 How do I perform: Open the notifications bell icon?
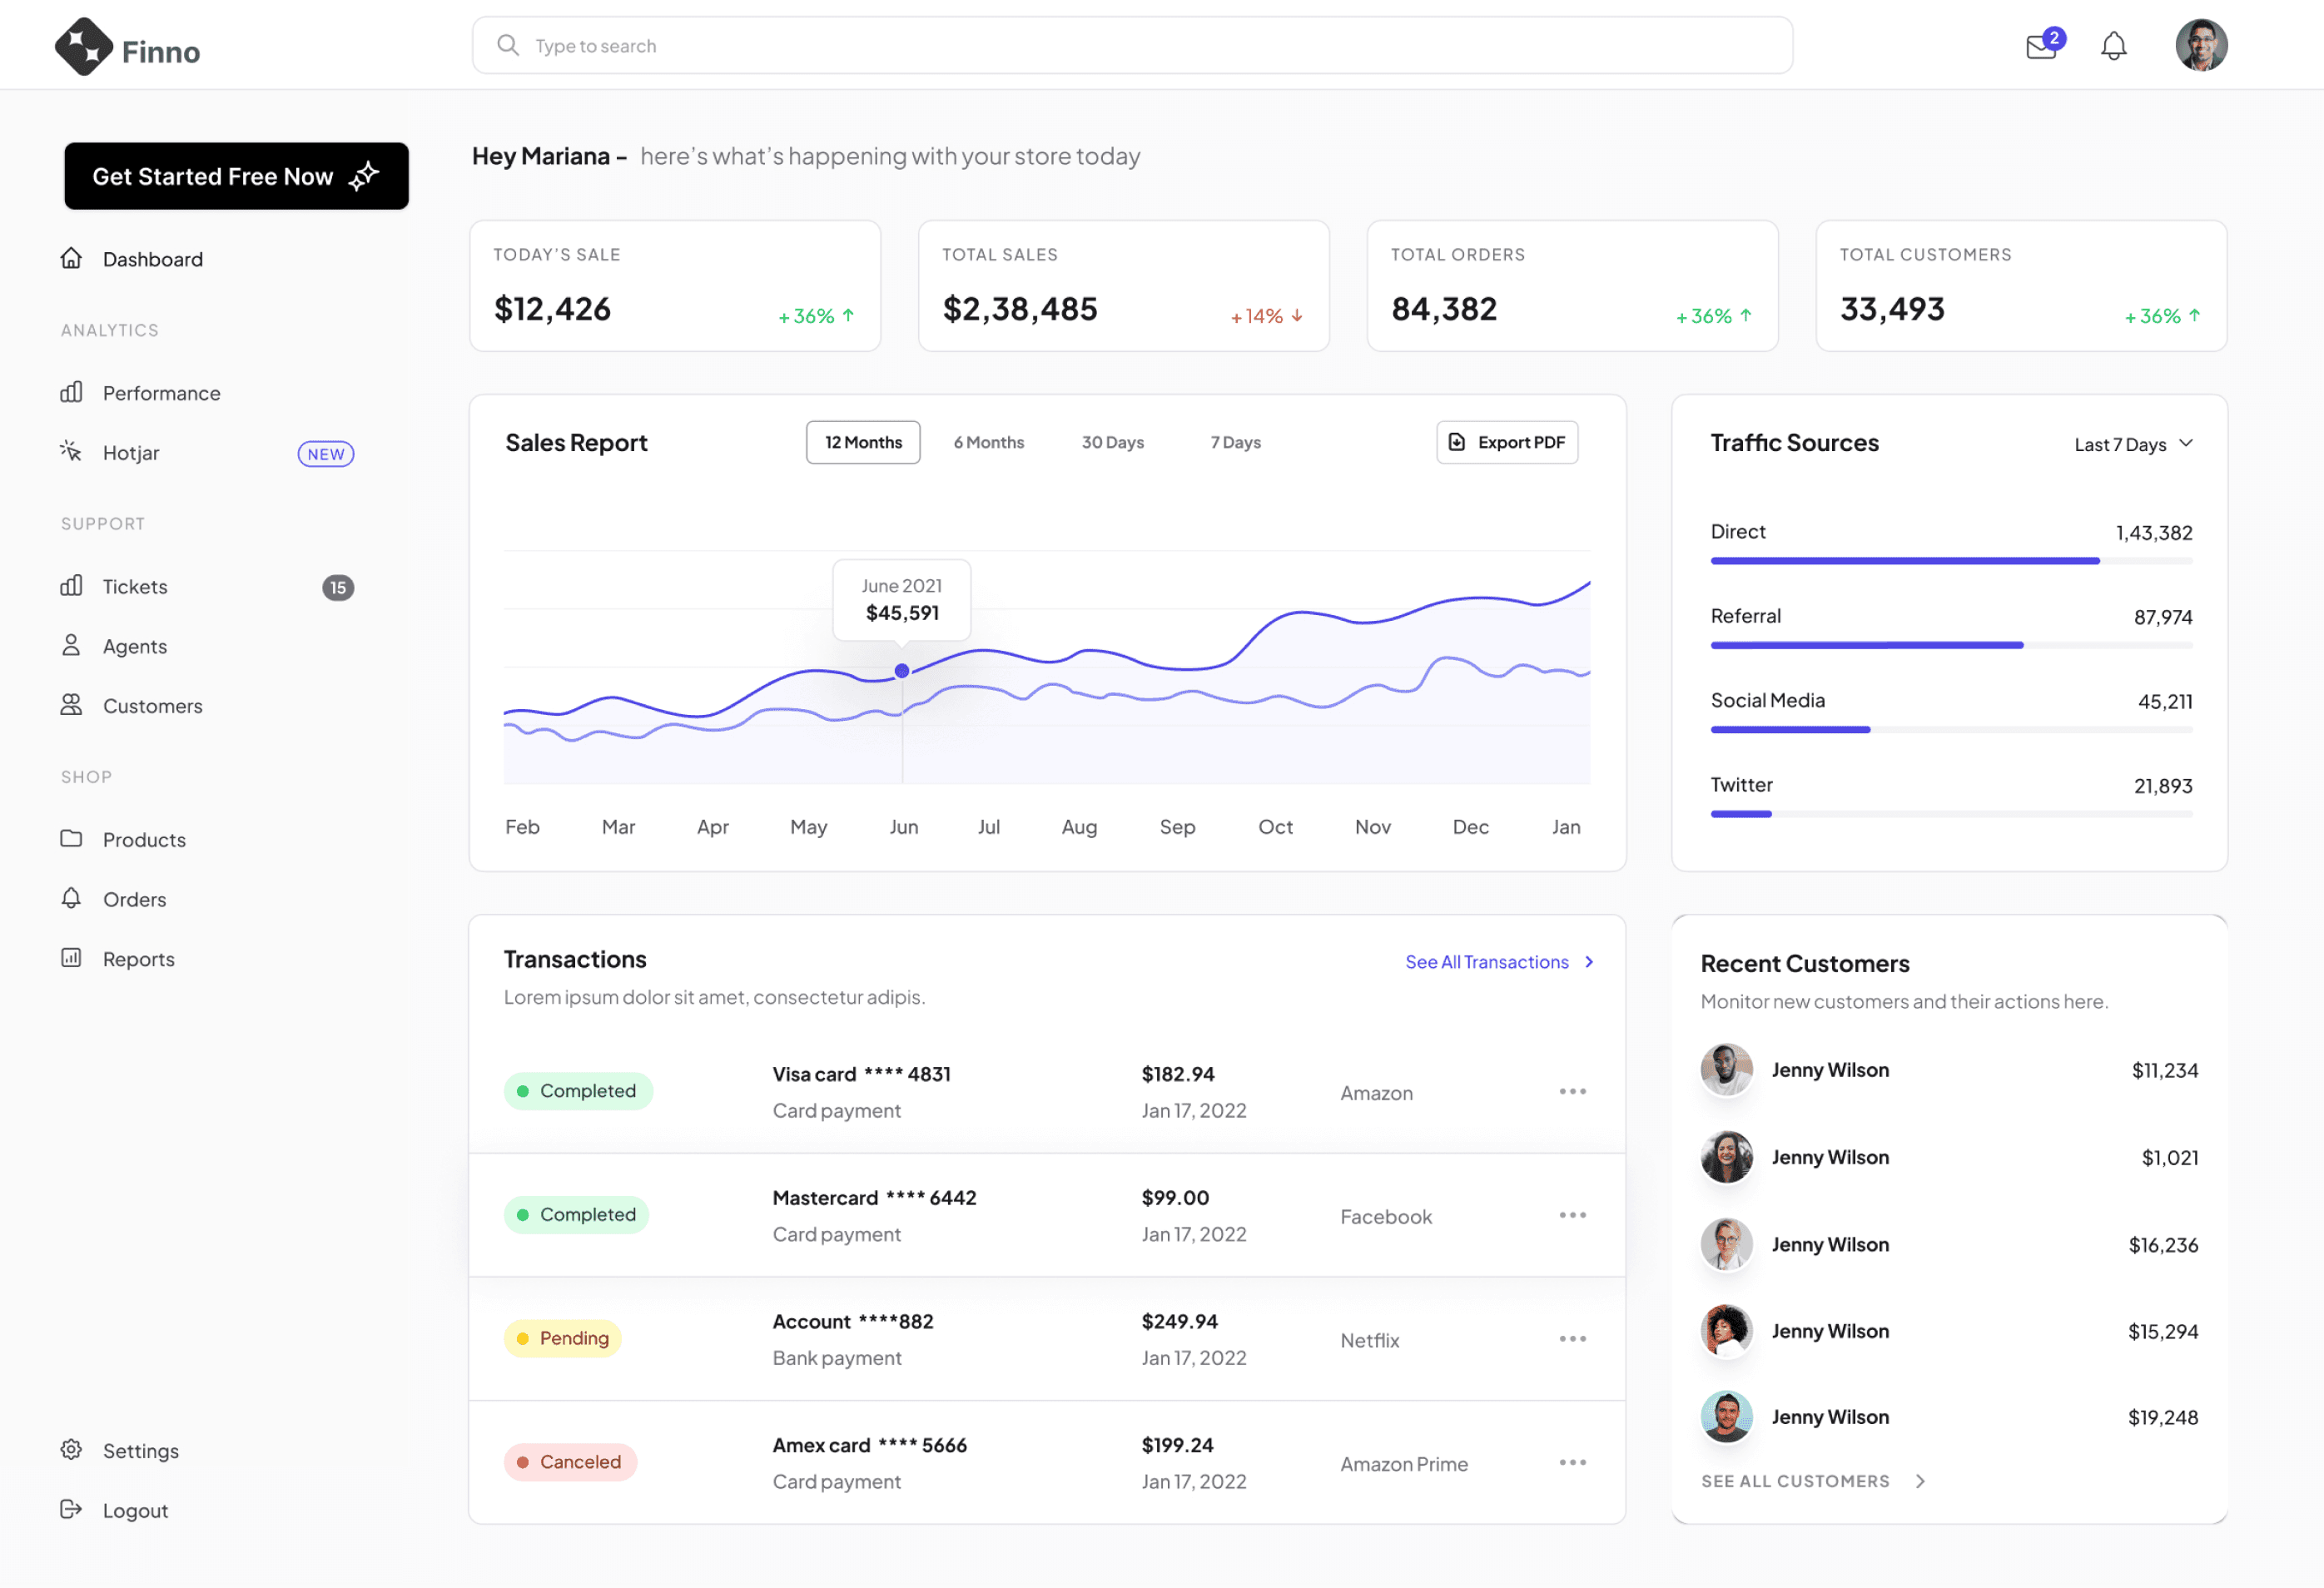[2113, 46]
